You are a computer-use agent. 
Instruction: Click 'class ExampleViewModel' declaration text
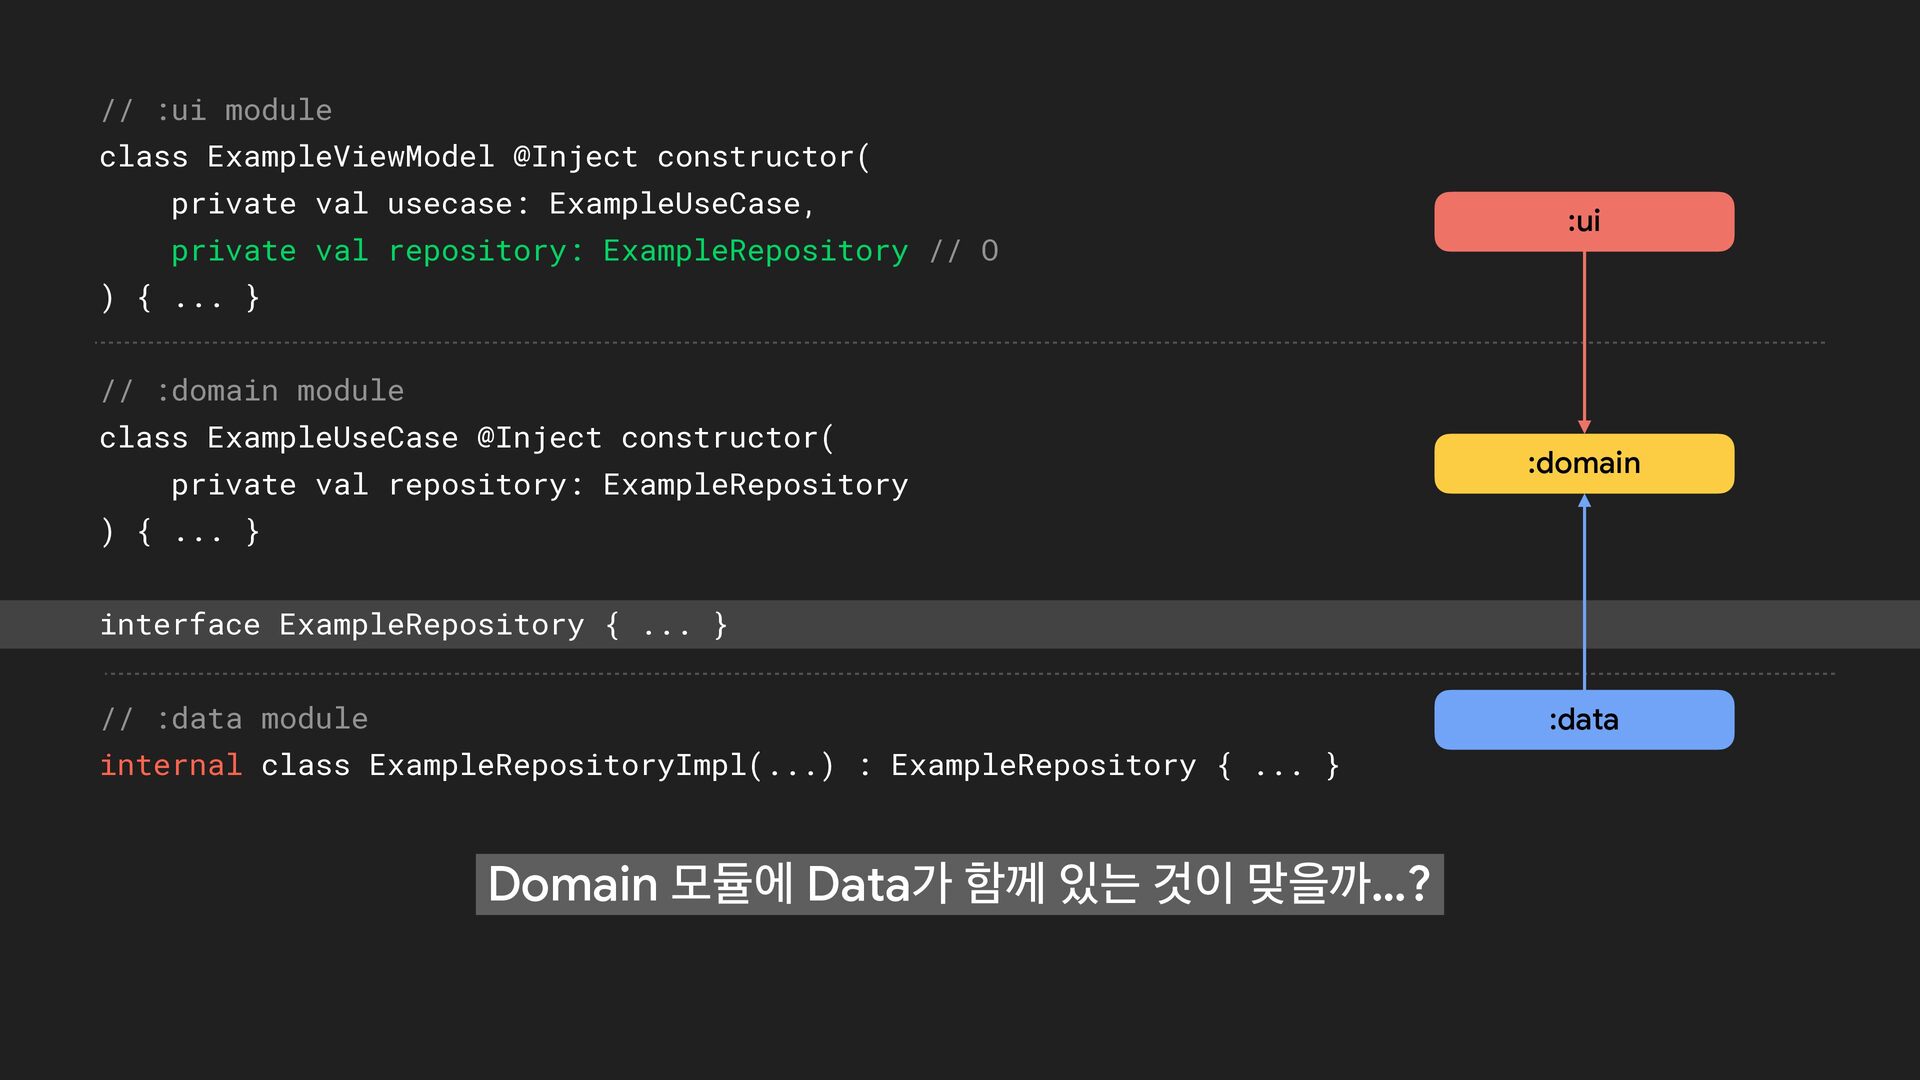point(296,157)
